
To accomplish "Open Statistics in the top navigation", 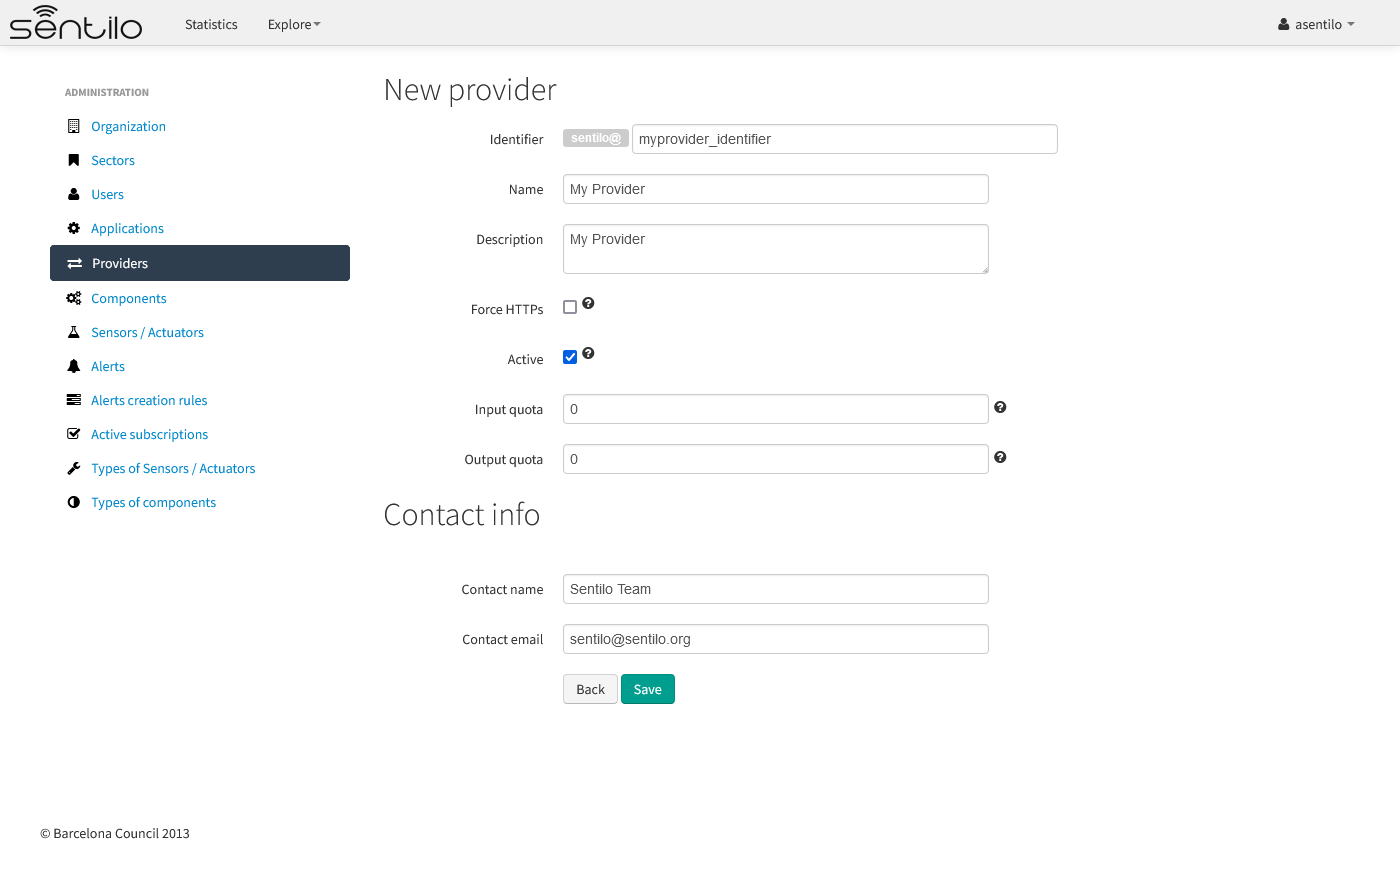I will (x=211, y=24).
